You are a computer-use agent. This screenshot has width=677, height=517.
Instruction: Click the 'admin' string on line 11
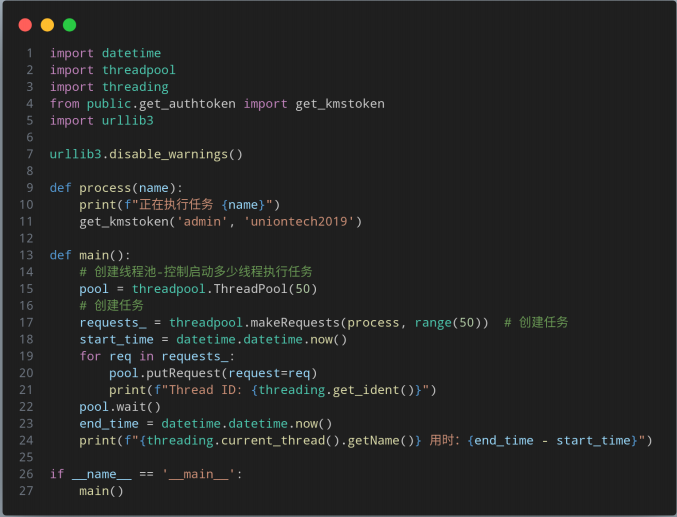click(x=202, y=222)
